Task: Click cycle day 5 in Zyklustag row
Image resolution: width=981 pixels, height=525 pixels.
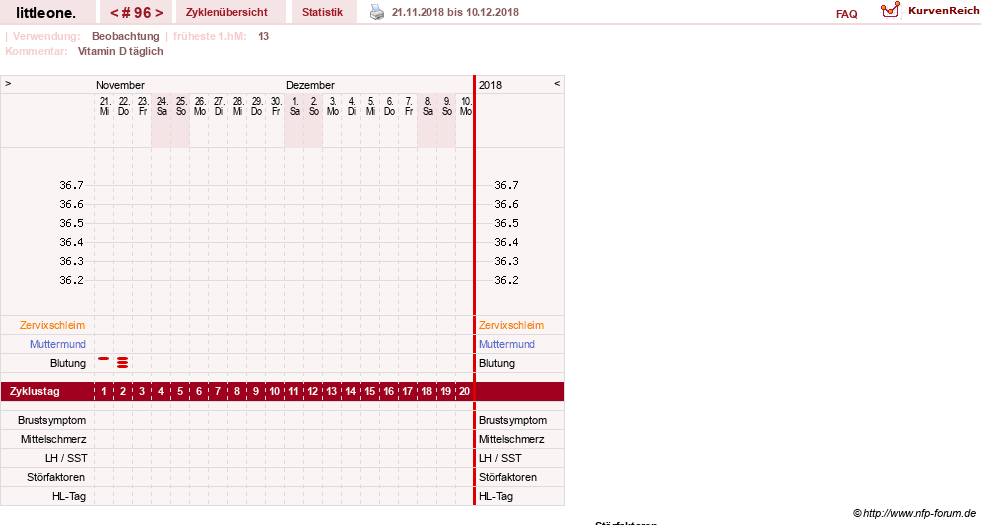Action: coord(180,392)
